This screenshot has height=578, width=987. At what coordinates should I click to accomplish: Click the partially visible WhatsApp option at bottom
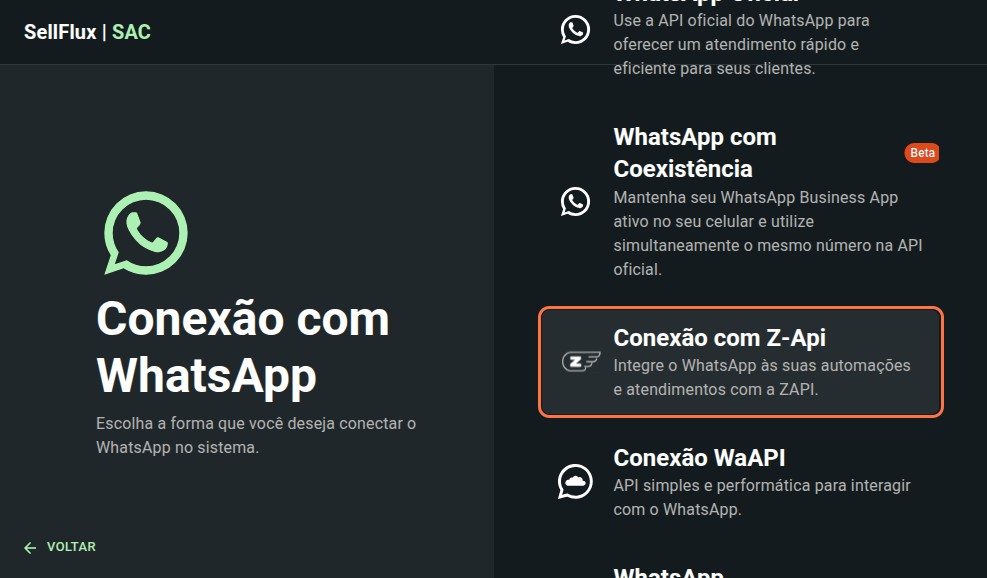[668, 572]
